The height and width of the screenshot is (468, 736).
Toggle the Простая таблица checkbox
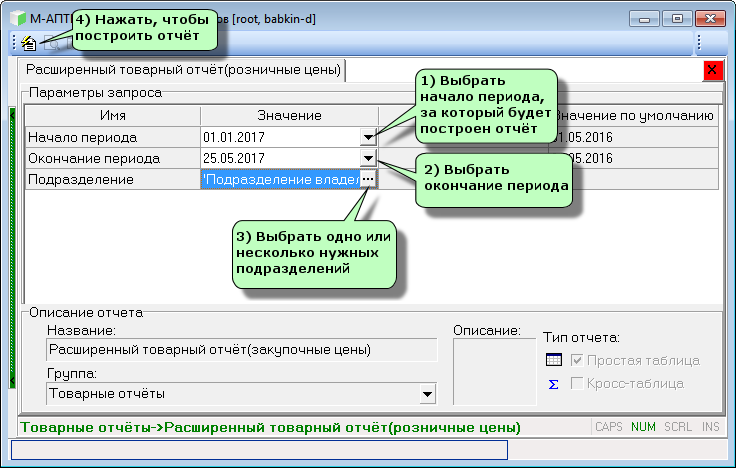pyautogui.click(x=577, y=360)
